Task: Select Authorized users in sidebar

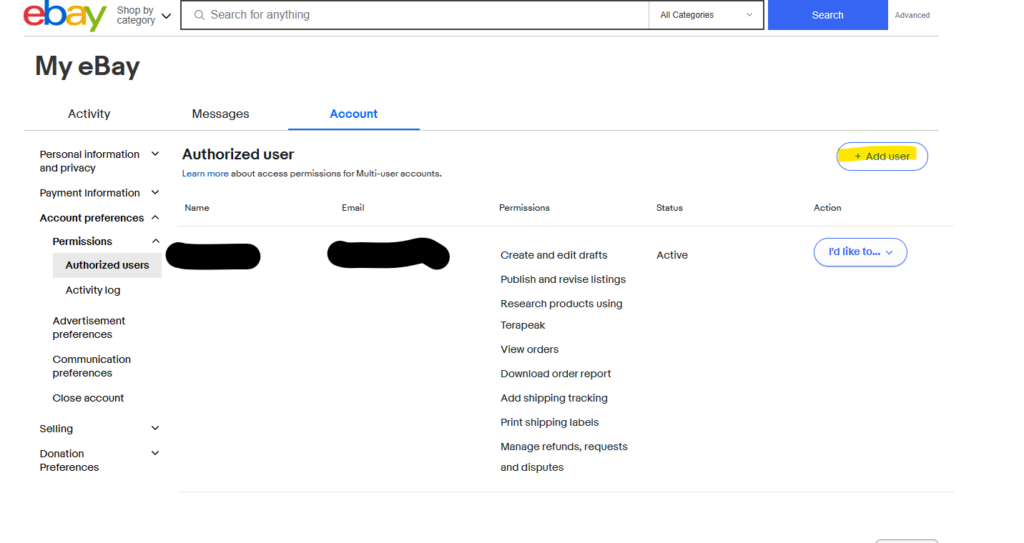Action: pos(107,265)
